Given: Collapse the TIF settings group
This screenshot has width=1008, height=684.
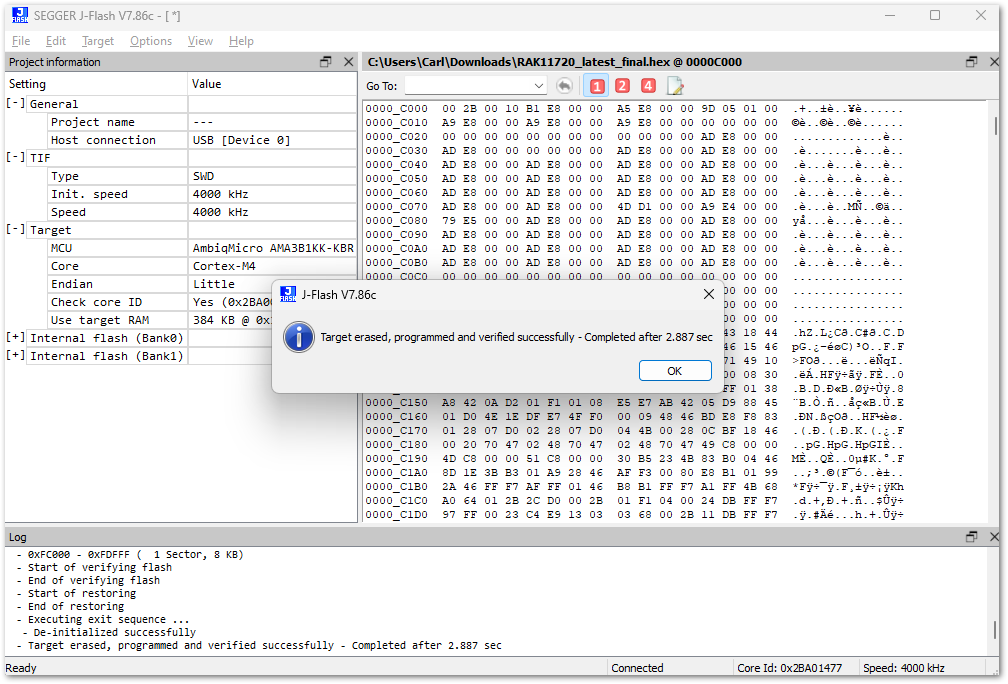Looking at the screenshot, I should (x=15, y=157).
